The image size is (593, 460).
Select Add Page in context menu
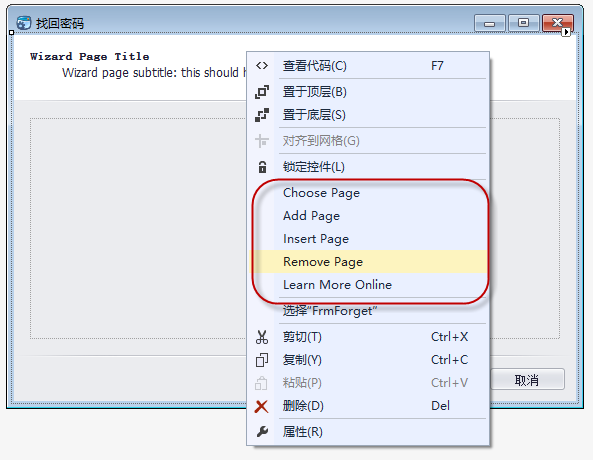368,216
